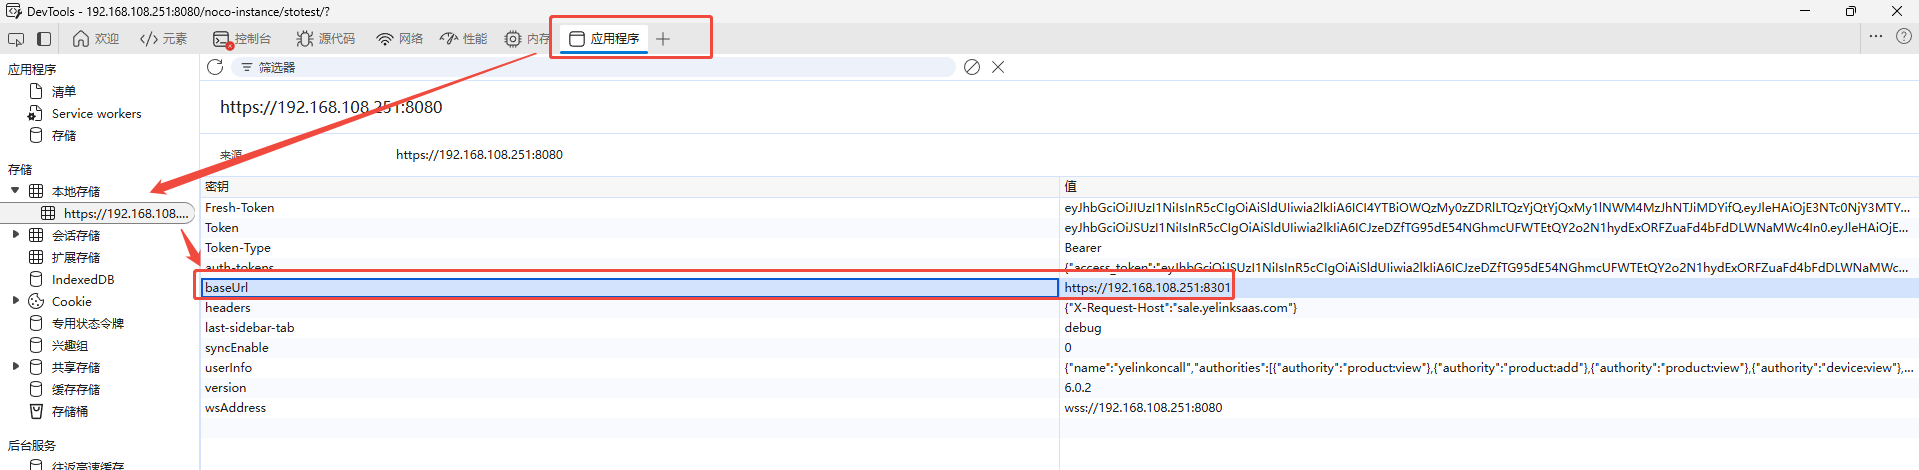Open Service workers in the sidebar
Screen dimensions: 1919x470
(x=96, y=113)
